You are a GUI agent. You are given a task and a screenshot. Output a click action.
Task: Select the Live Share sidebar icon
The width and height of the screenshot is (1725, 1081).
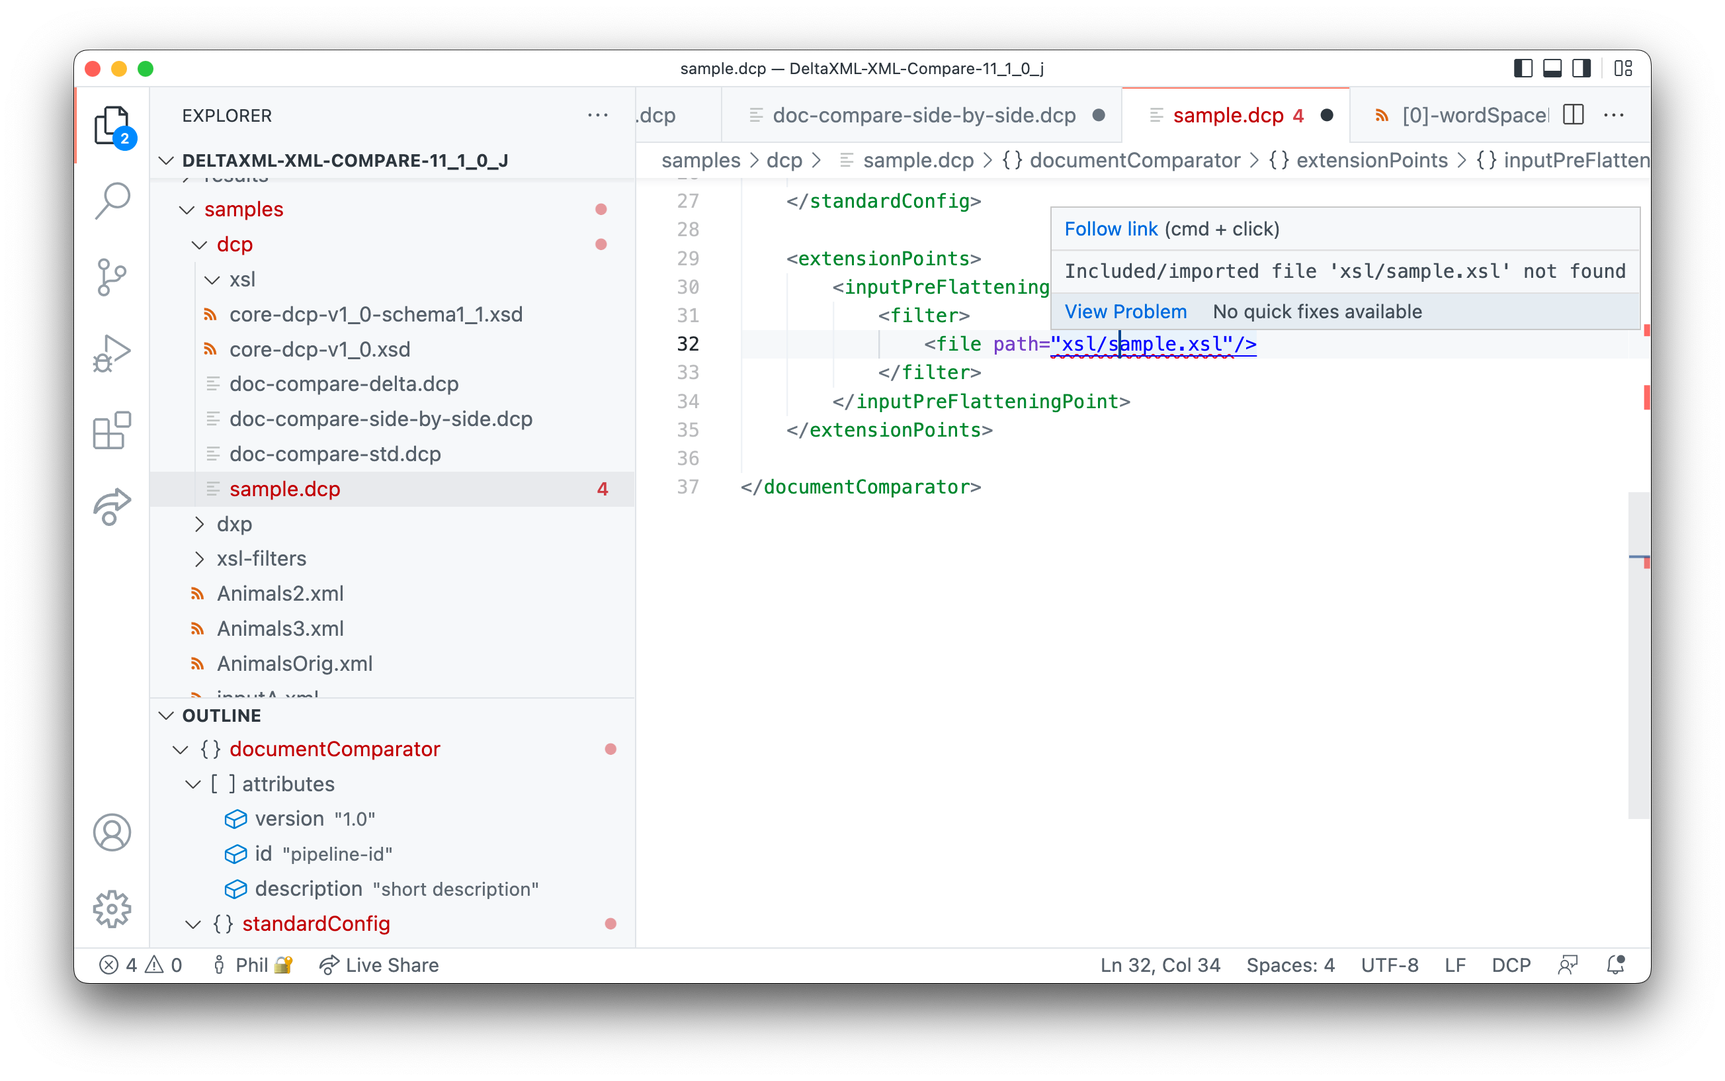point(112,507)
